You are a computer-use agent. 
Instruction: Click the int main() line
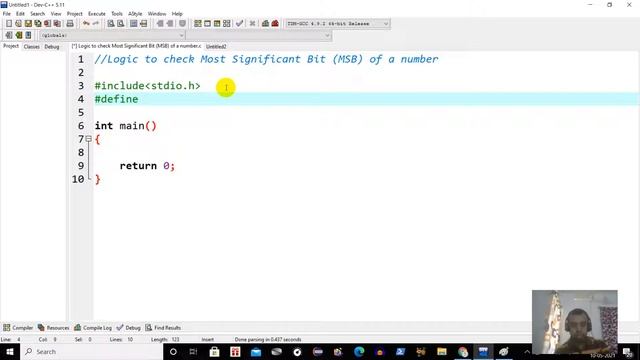click(126, 126)
